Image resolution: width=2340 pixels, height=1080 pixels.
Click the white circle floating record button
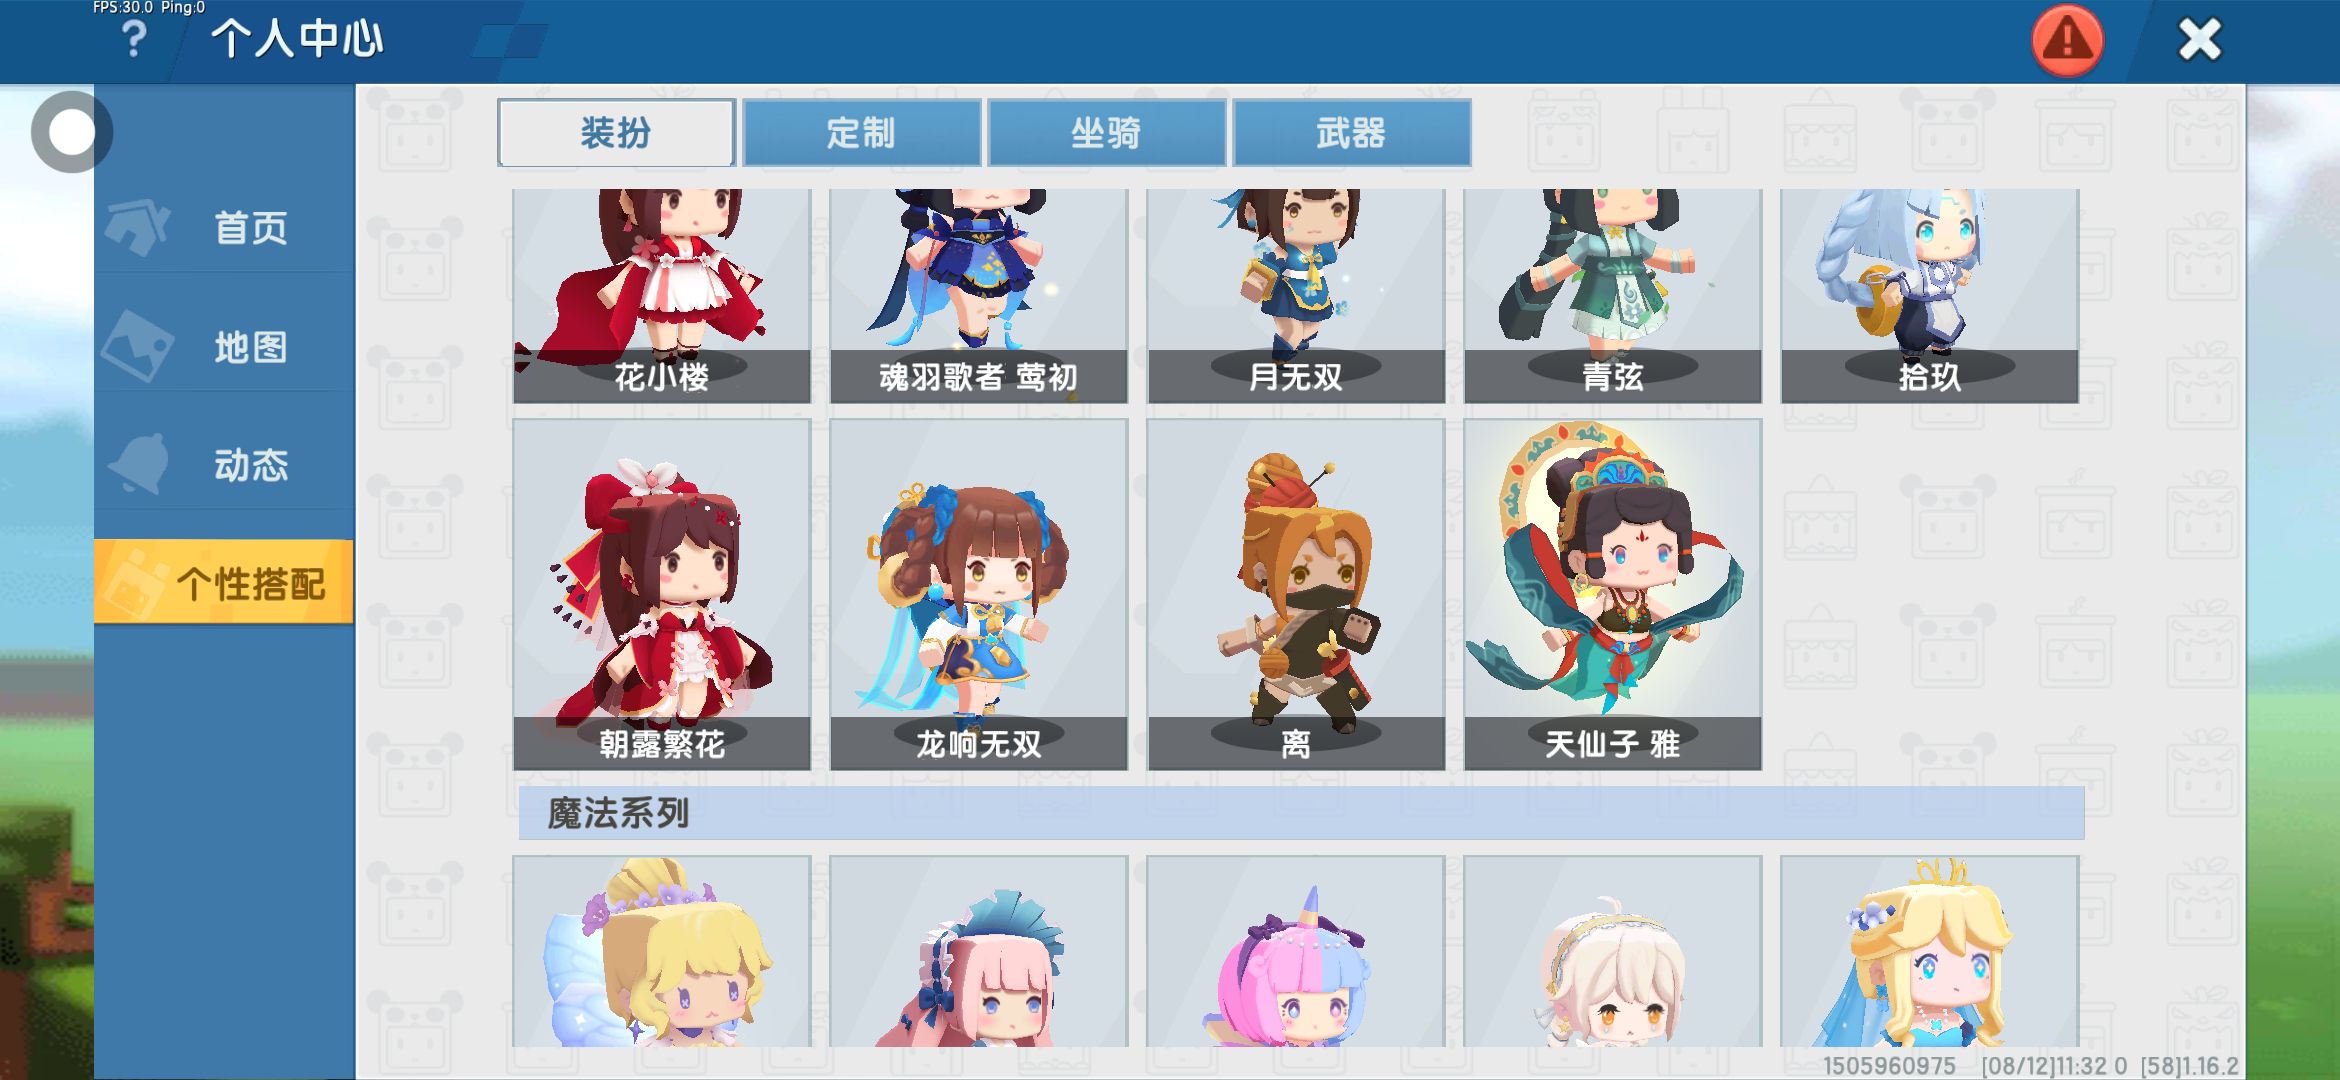coord(71,132)
